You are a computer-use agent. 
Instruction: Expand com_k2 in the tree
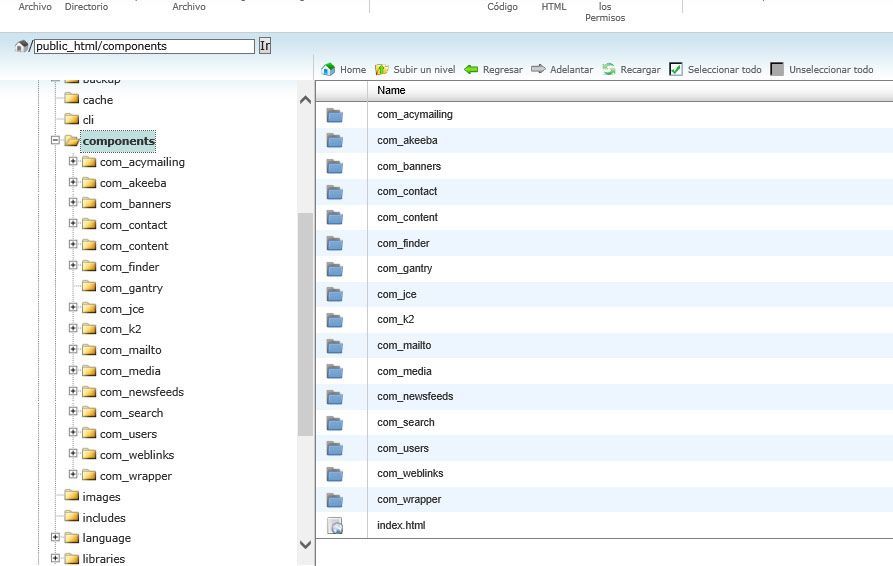(73, 329)
